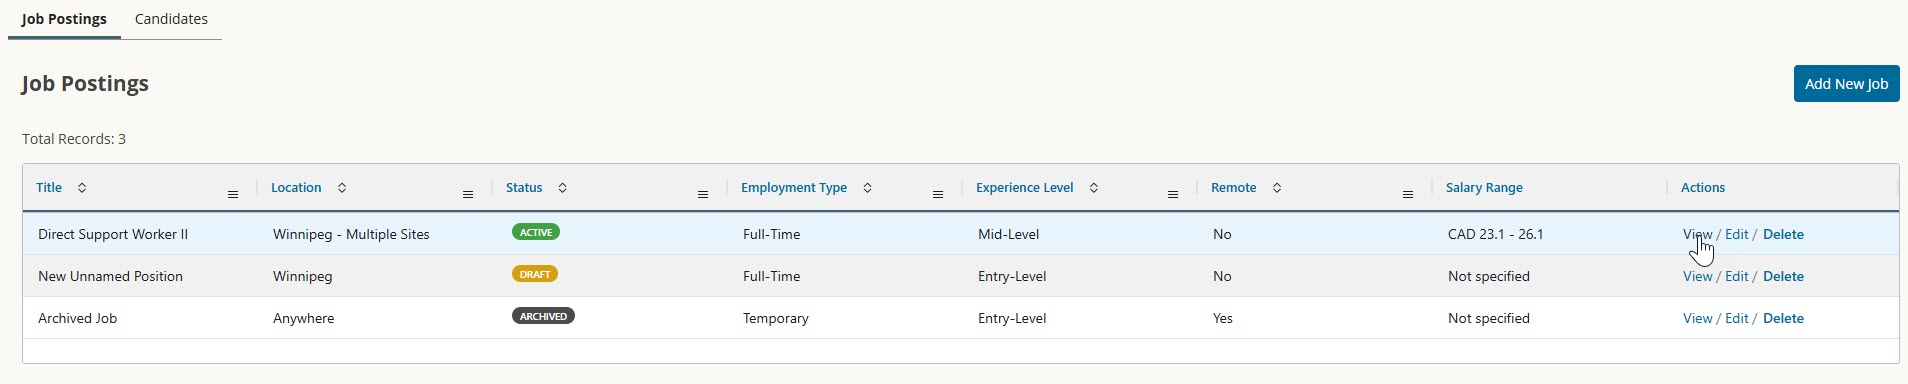Click the DRAFT status badge
The image size is (1908, 384).
pos(535,274)
